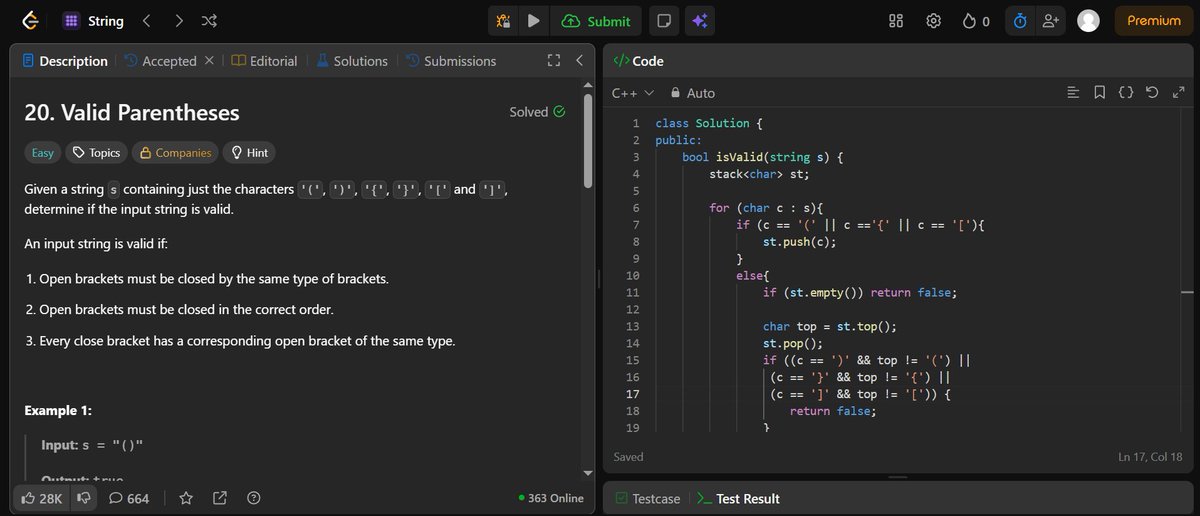
Task: Format the code with lines icon
Action: 1073,93
